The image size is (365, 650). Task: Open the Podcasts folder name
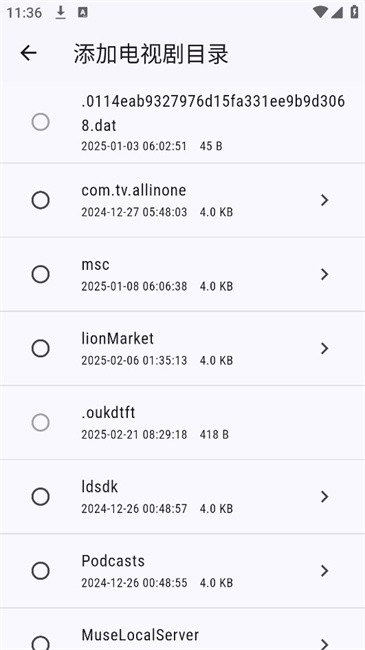[113, 561]
